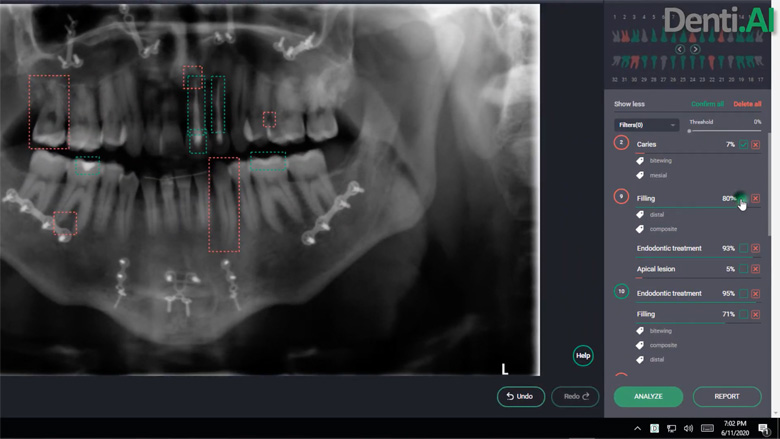Select the Apical lesion finding label

click(x=656, y=269)
